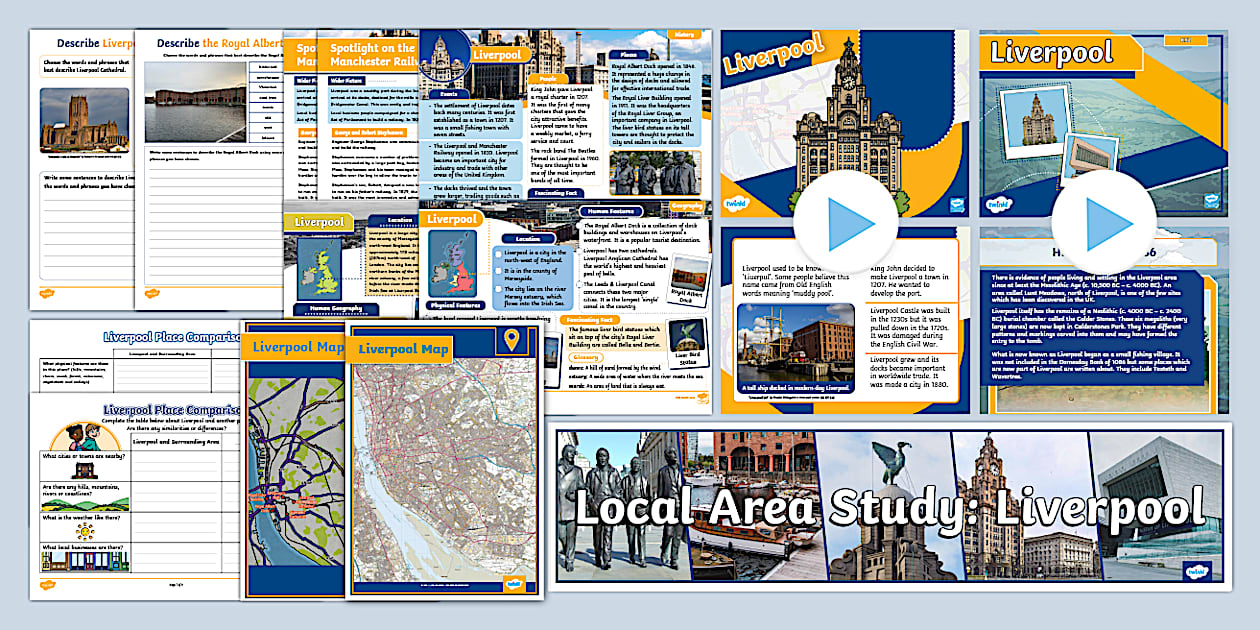Select the sun weather icon on the comparison worksheet
Viewport: 1260px width, 630px height.
point(85,531)
